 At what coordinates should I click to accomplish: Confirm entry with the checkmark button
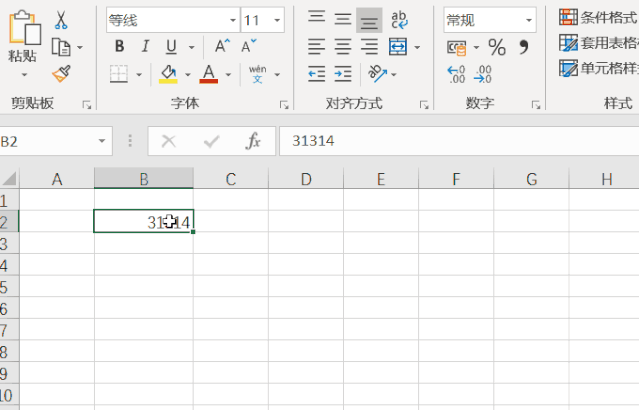point(212,141)
